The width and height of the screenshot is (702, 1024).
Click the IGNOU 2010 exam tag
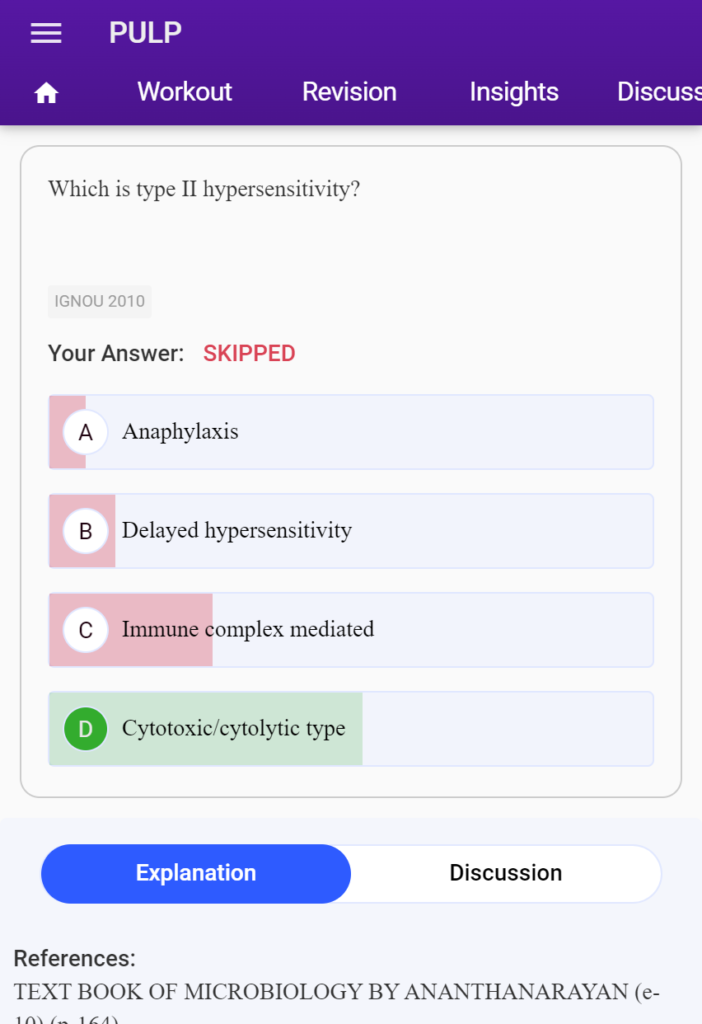(99, 302)
